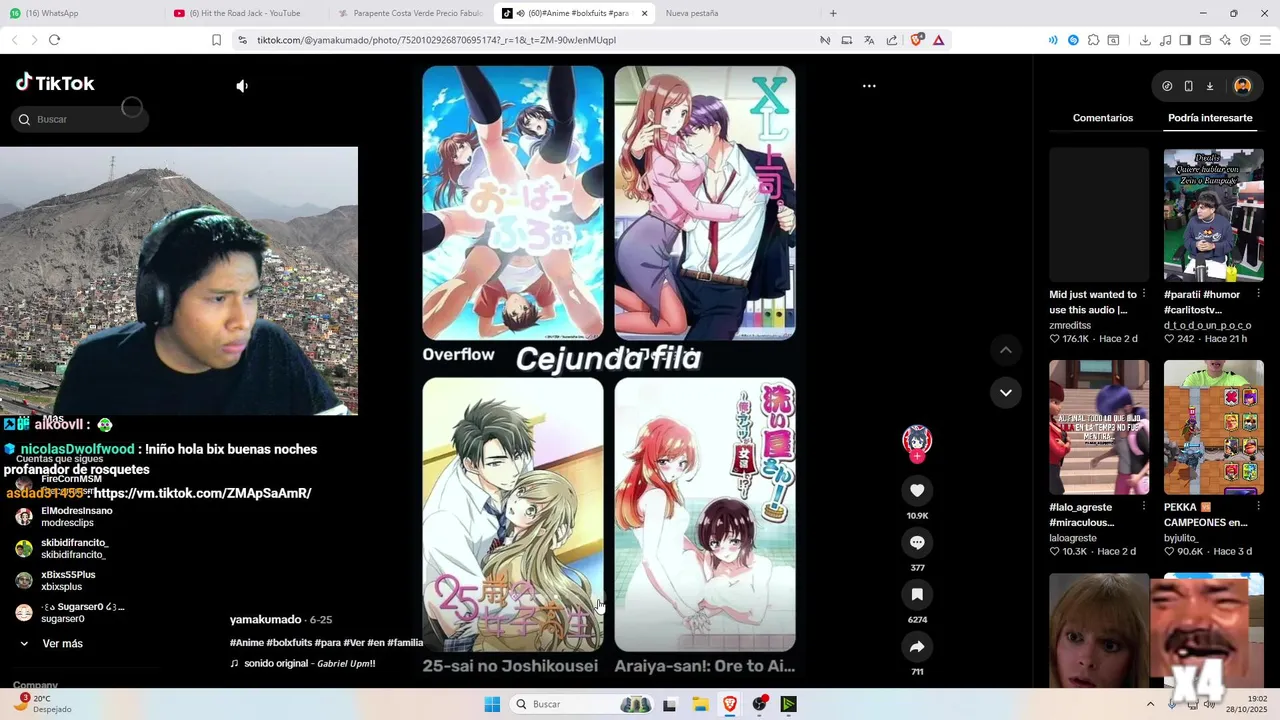Click the translate page icon
Image resolution: width=1280 pixels, height=720 pixels.
(x=869, y=40)
